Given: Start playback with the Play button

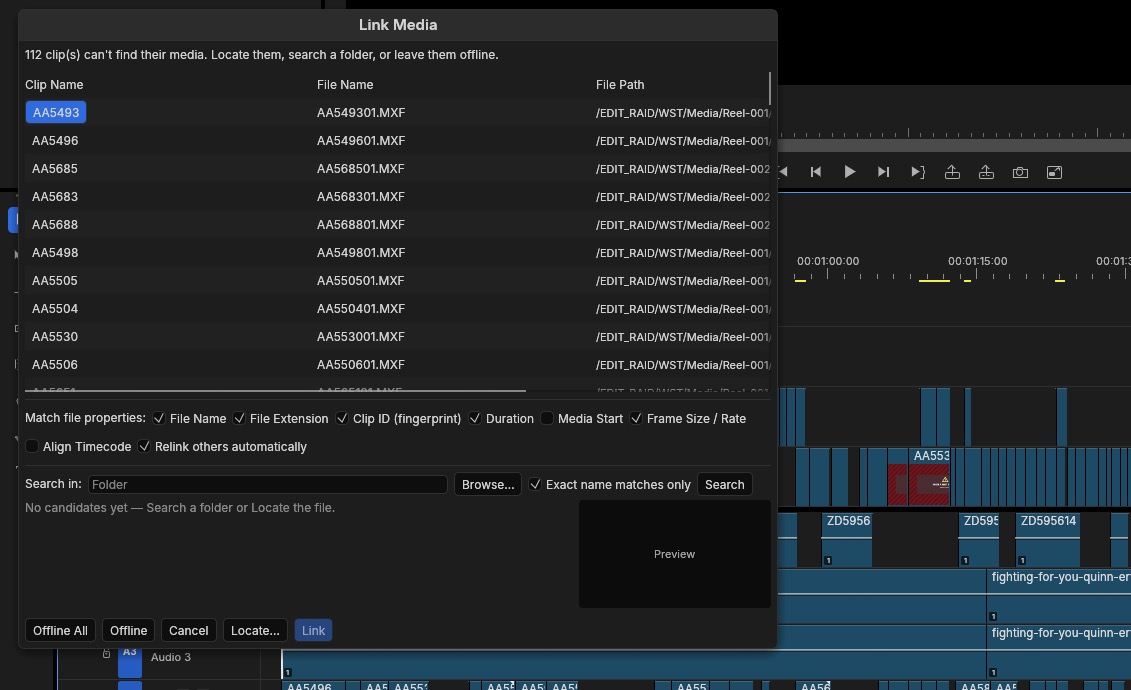Looking at the screenshot, I should pos(850,172).
